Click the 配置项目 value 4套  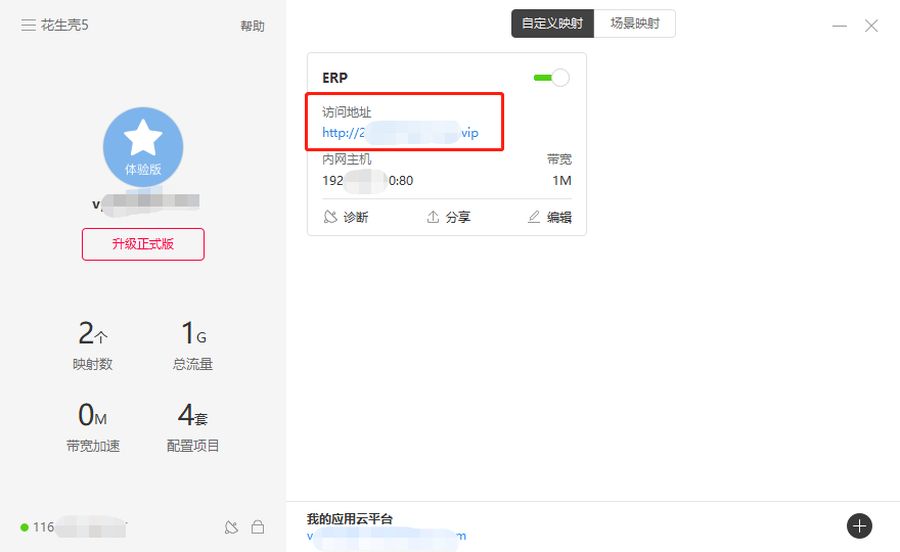(193, 415)
